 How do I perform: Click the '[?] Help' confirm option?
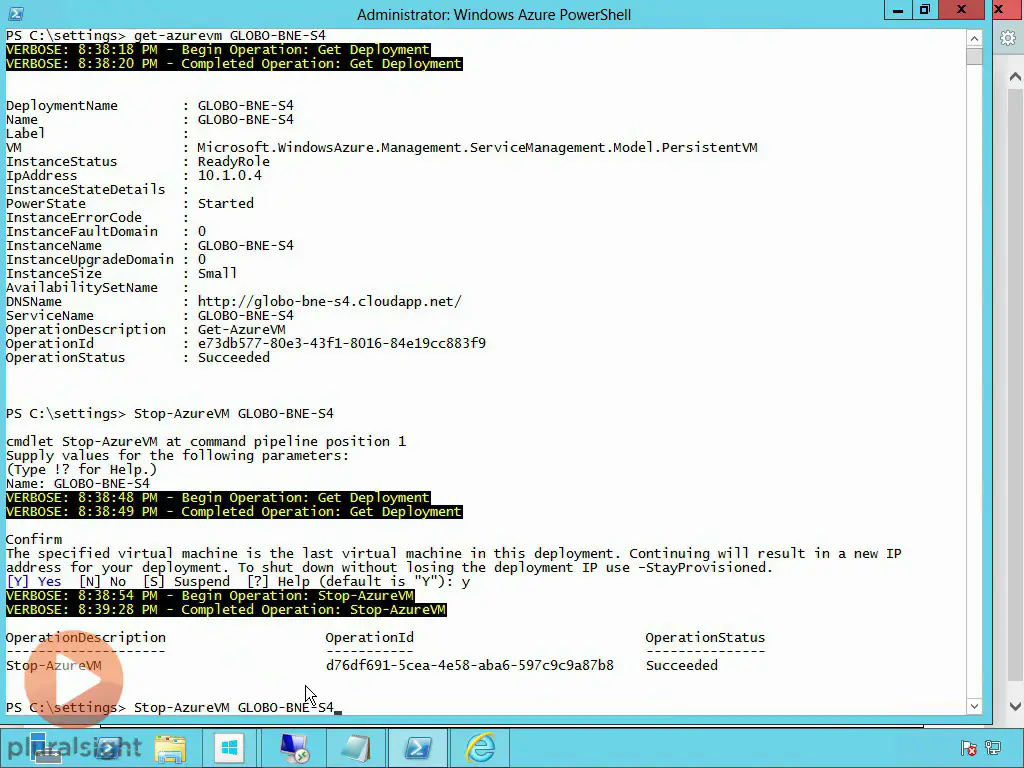(x=278, y=581)
